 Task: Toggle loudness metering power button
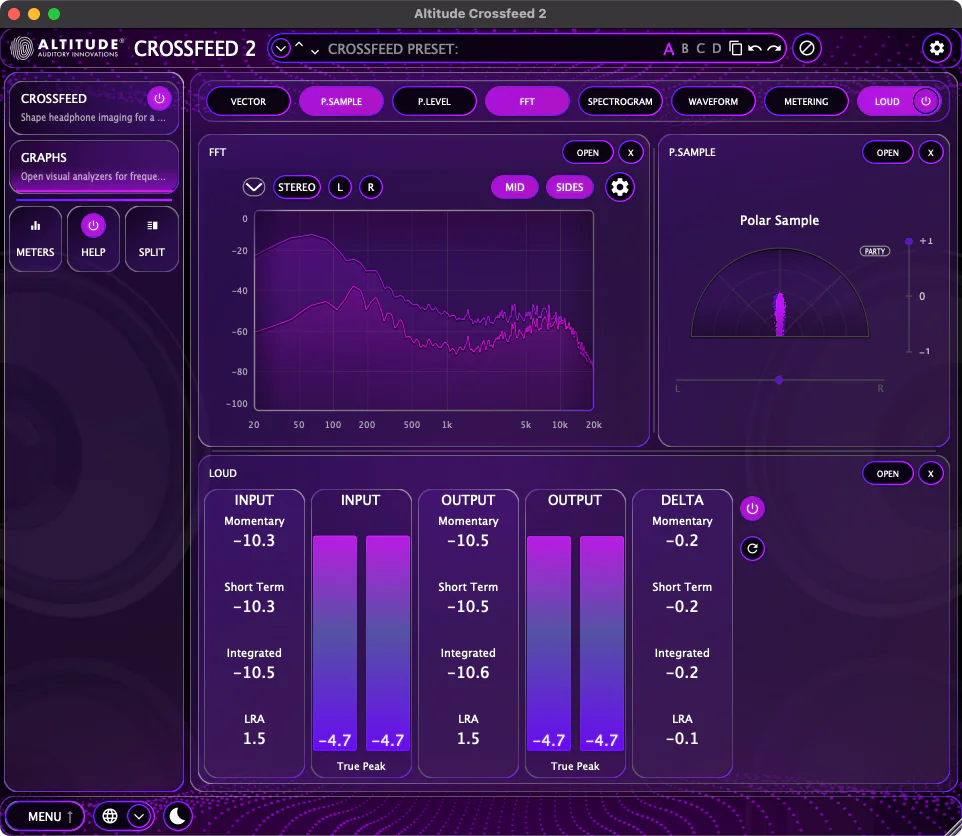tap(752, 508)
